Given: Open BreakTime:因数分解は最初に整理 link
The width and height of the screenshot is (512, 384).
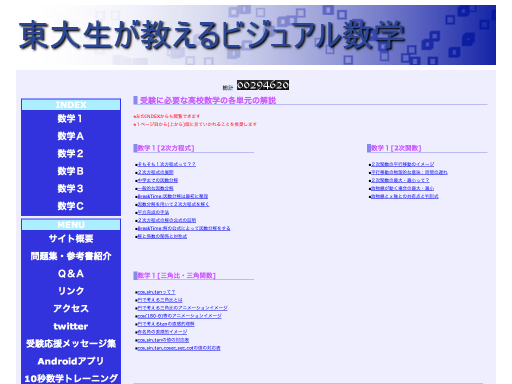Looking at the screenshot, I should pyautogui.click(x=173, y=196).
